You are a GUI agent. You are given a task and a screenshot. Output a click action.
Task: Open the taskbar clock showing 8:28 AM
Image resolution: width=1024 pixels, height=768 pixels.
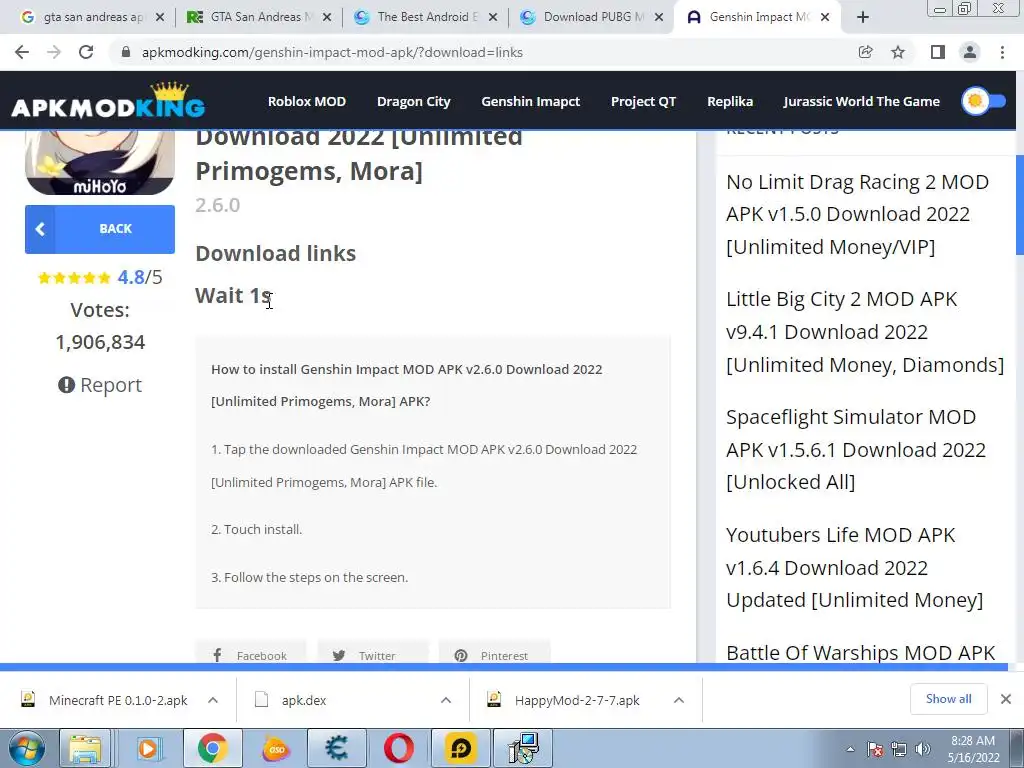point(973,749)
